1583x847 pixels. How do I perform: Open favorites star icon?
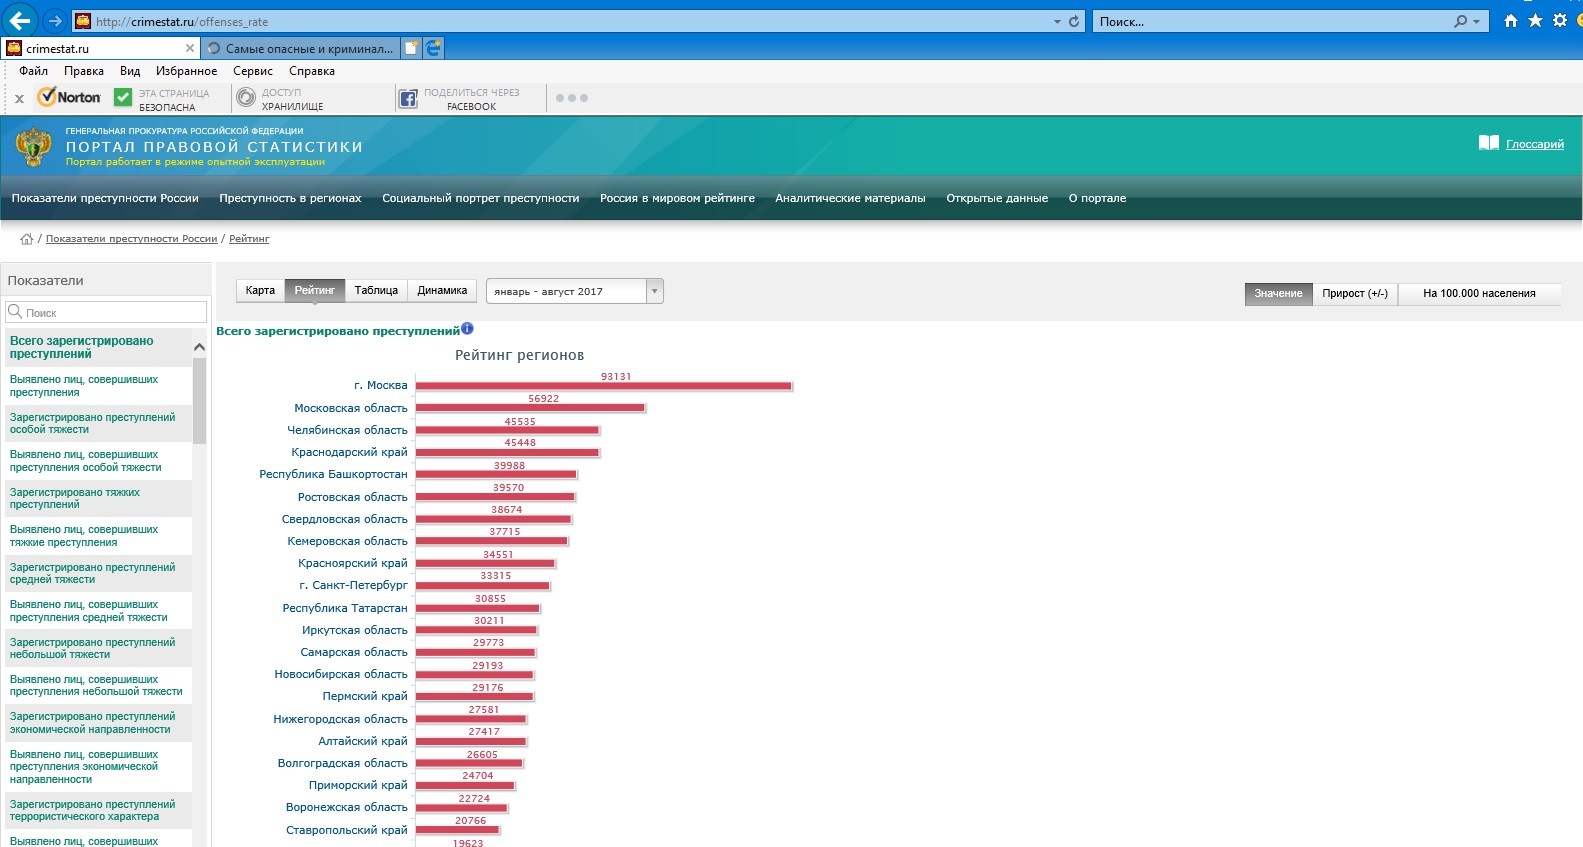[x=1535, y=20]
